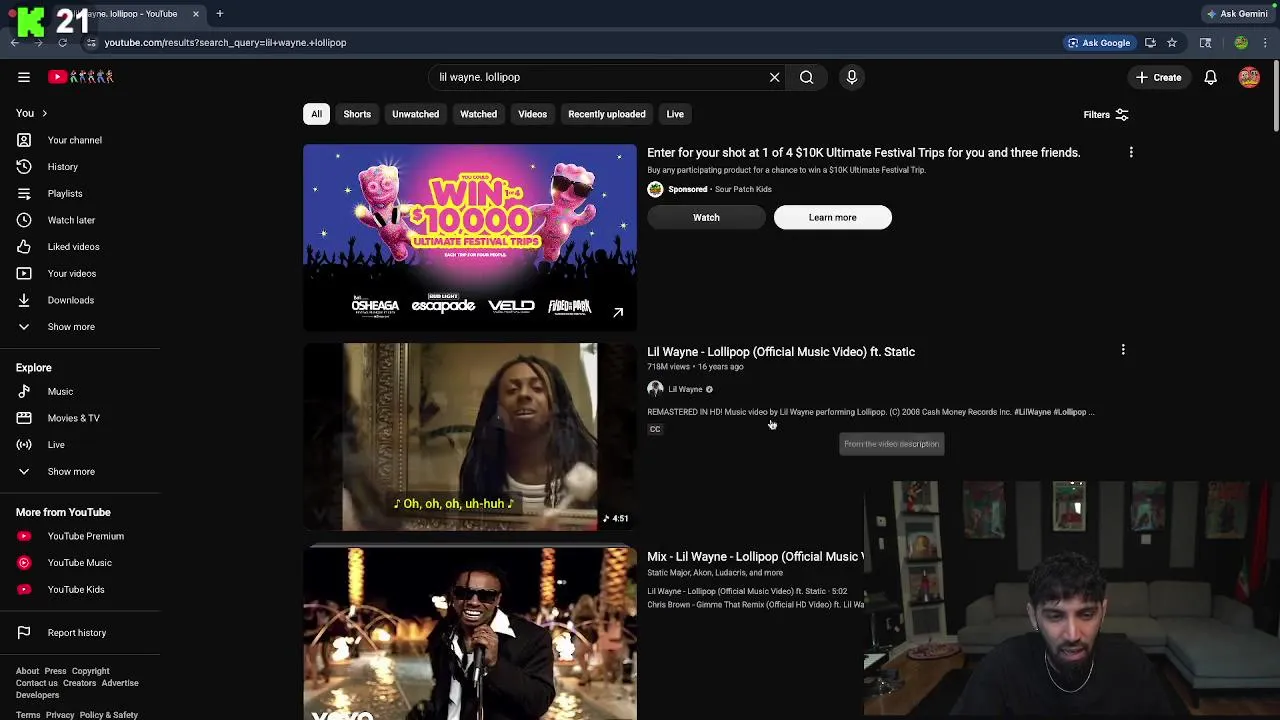Image resolution: width=1280 pixels, height=720 pixels.
Task: Open the Advertise footer link
Action: coord(120,683)
